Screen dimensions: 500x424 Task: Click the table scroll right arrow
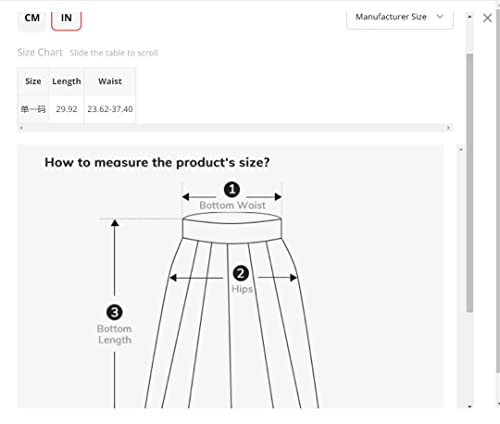(x=448, y=128)
